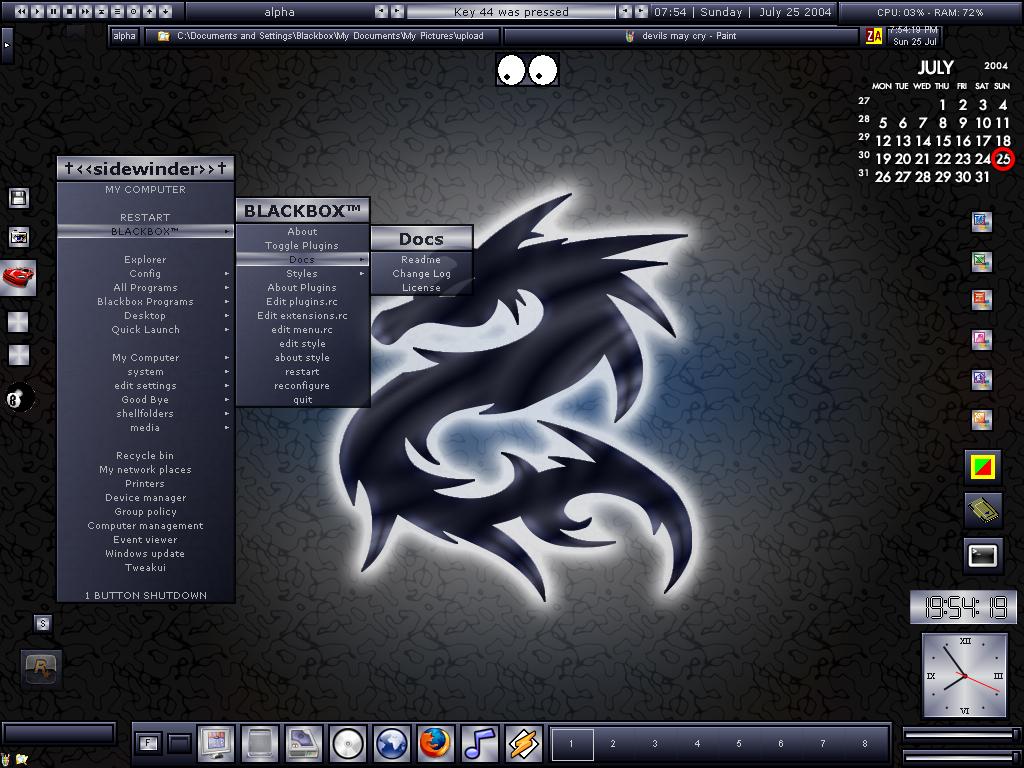Click the play button in the top toolbar

(x=37, y=11)
